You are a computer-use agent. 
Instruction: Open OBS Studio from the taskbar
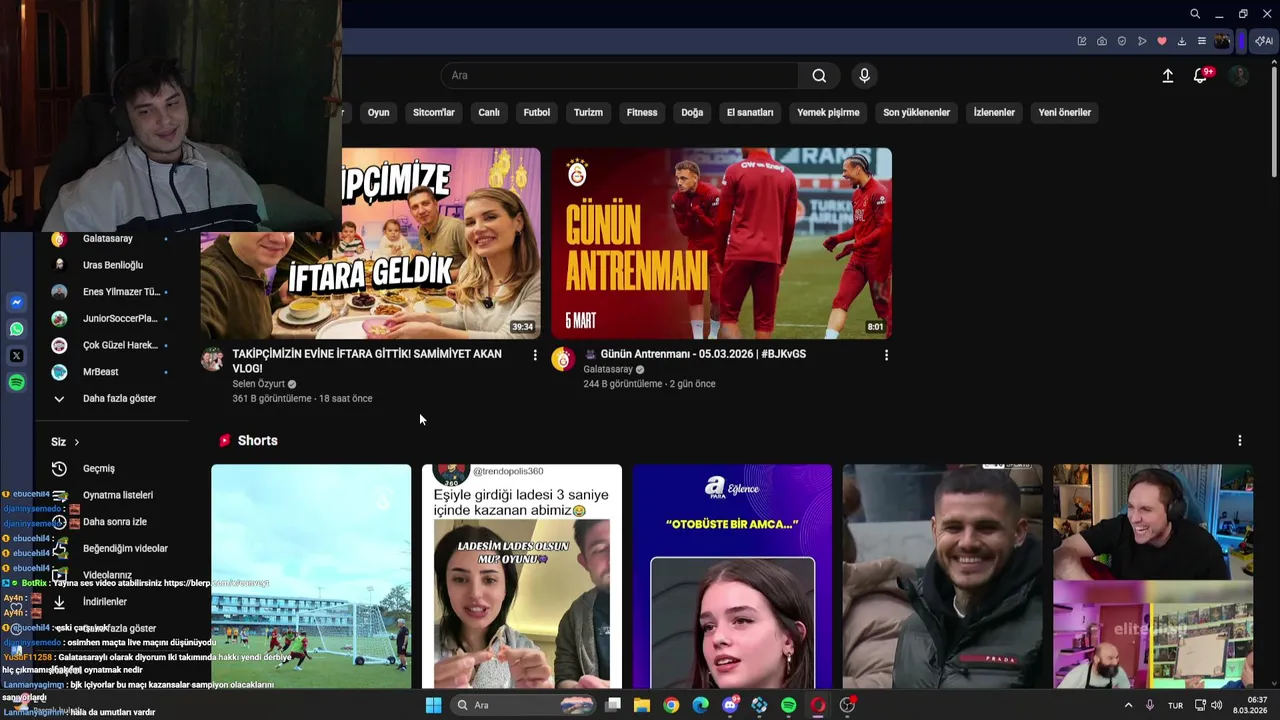(847, 705)
